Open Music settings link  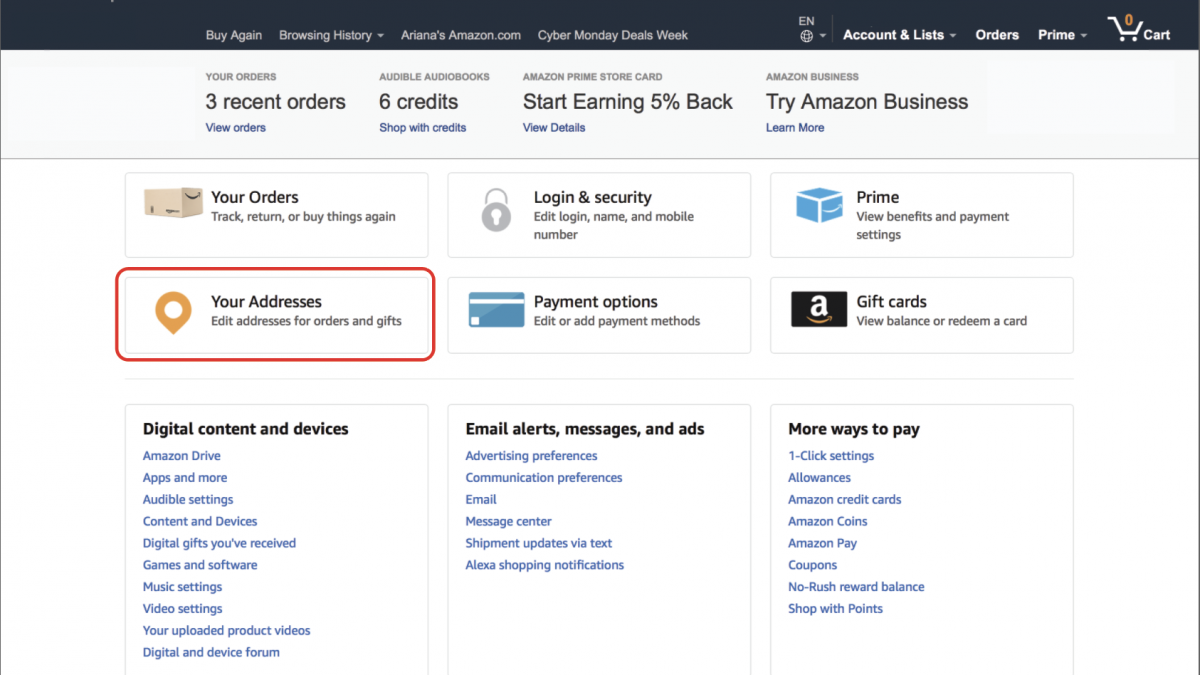tap(183, 588)
